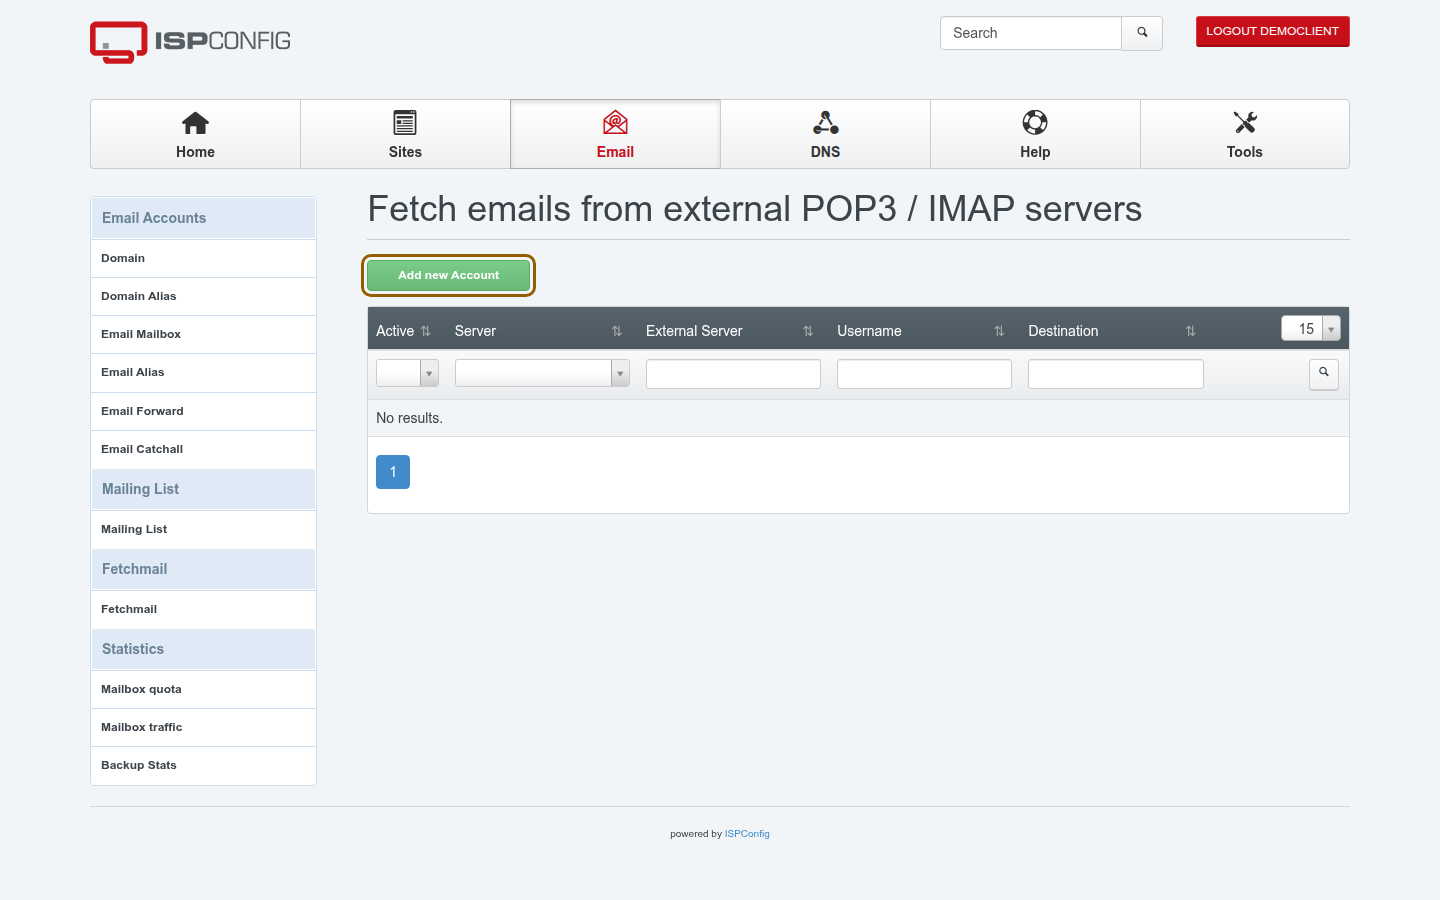Open Domain Alias in the sidebar
Image resolution: width=1440 pixels, height=900 pixels.
[x=203, y=297]
